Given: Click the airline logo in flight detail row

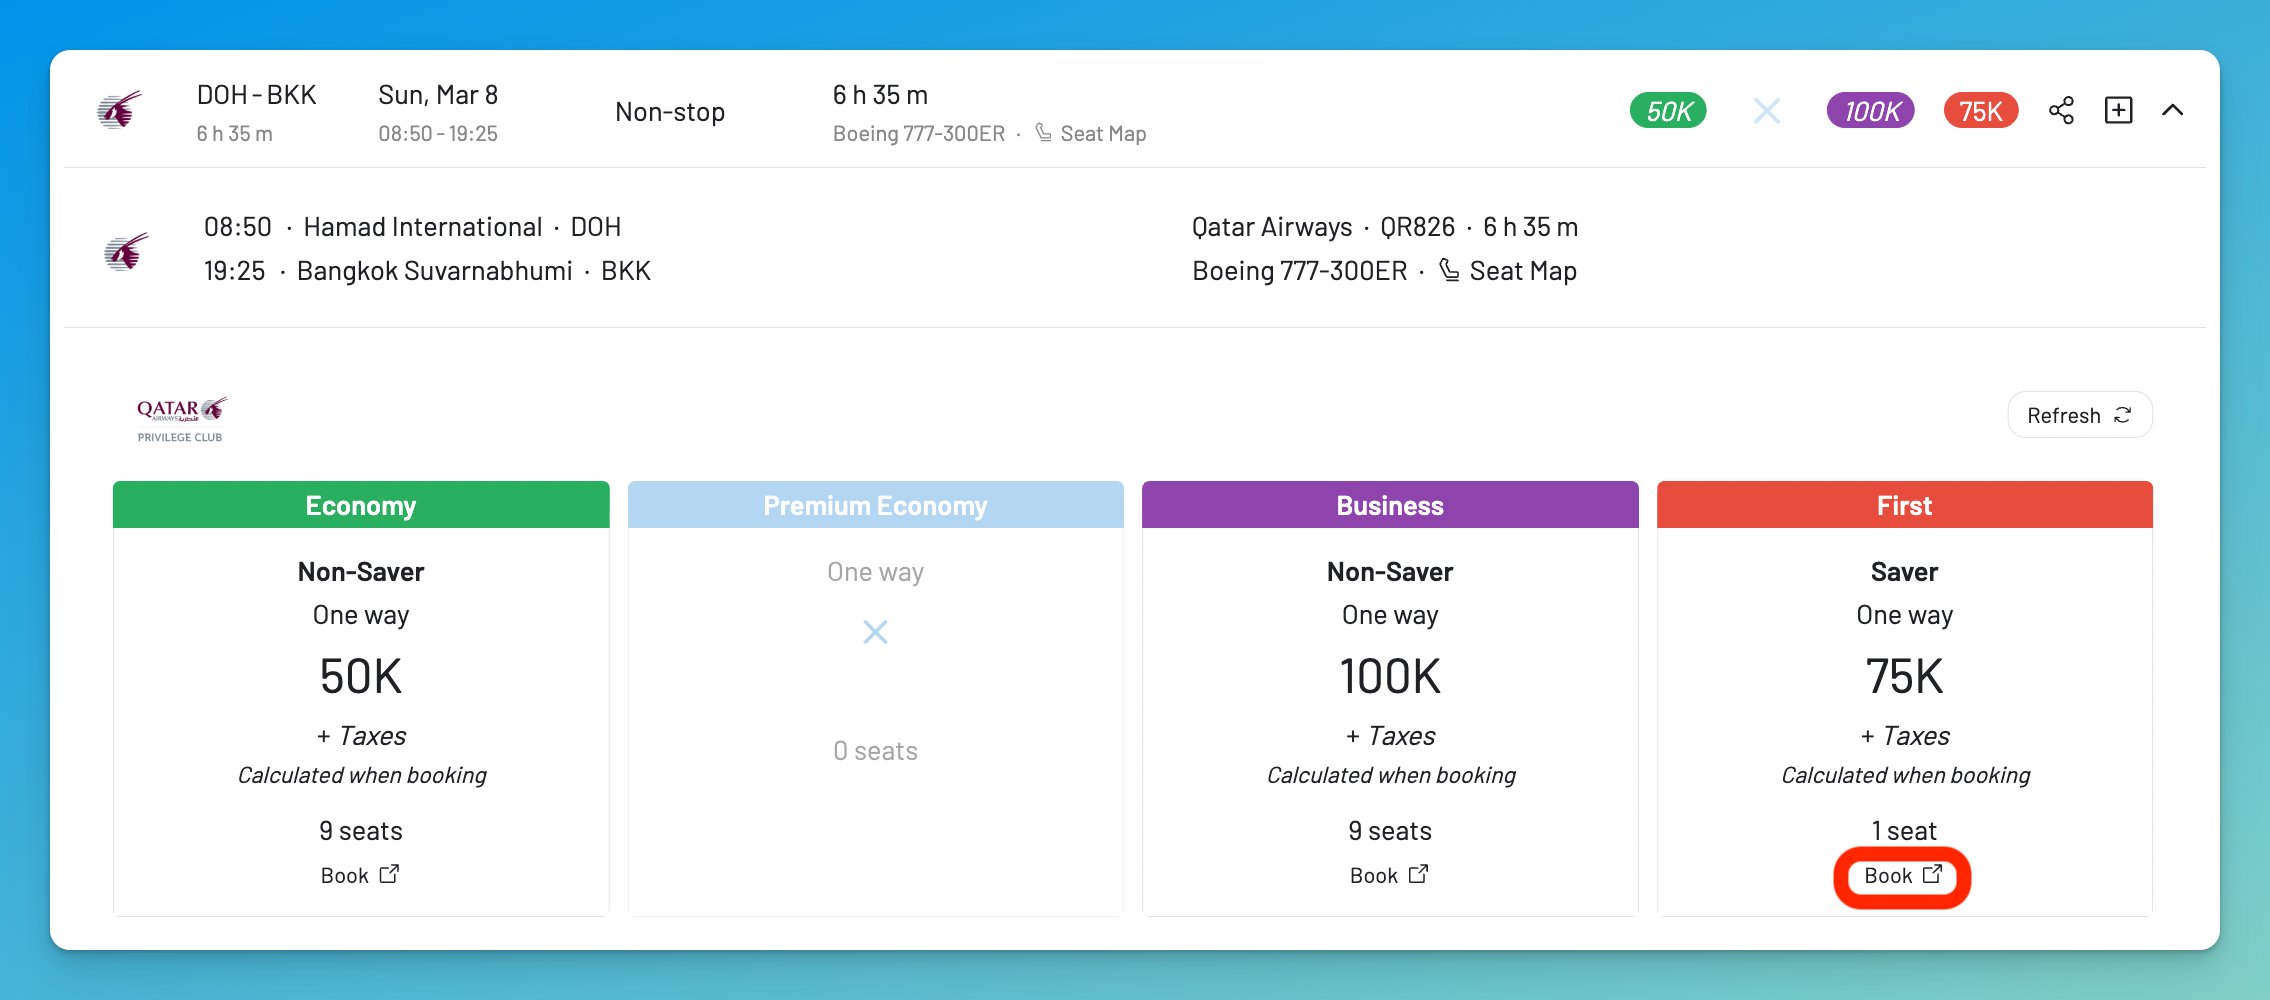Looking at the screenshot, I should click(124, 249).
